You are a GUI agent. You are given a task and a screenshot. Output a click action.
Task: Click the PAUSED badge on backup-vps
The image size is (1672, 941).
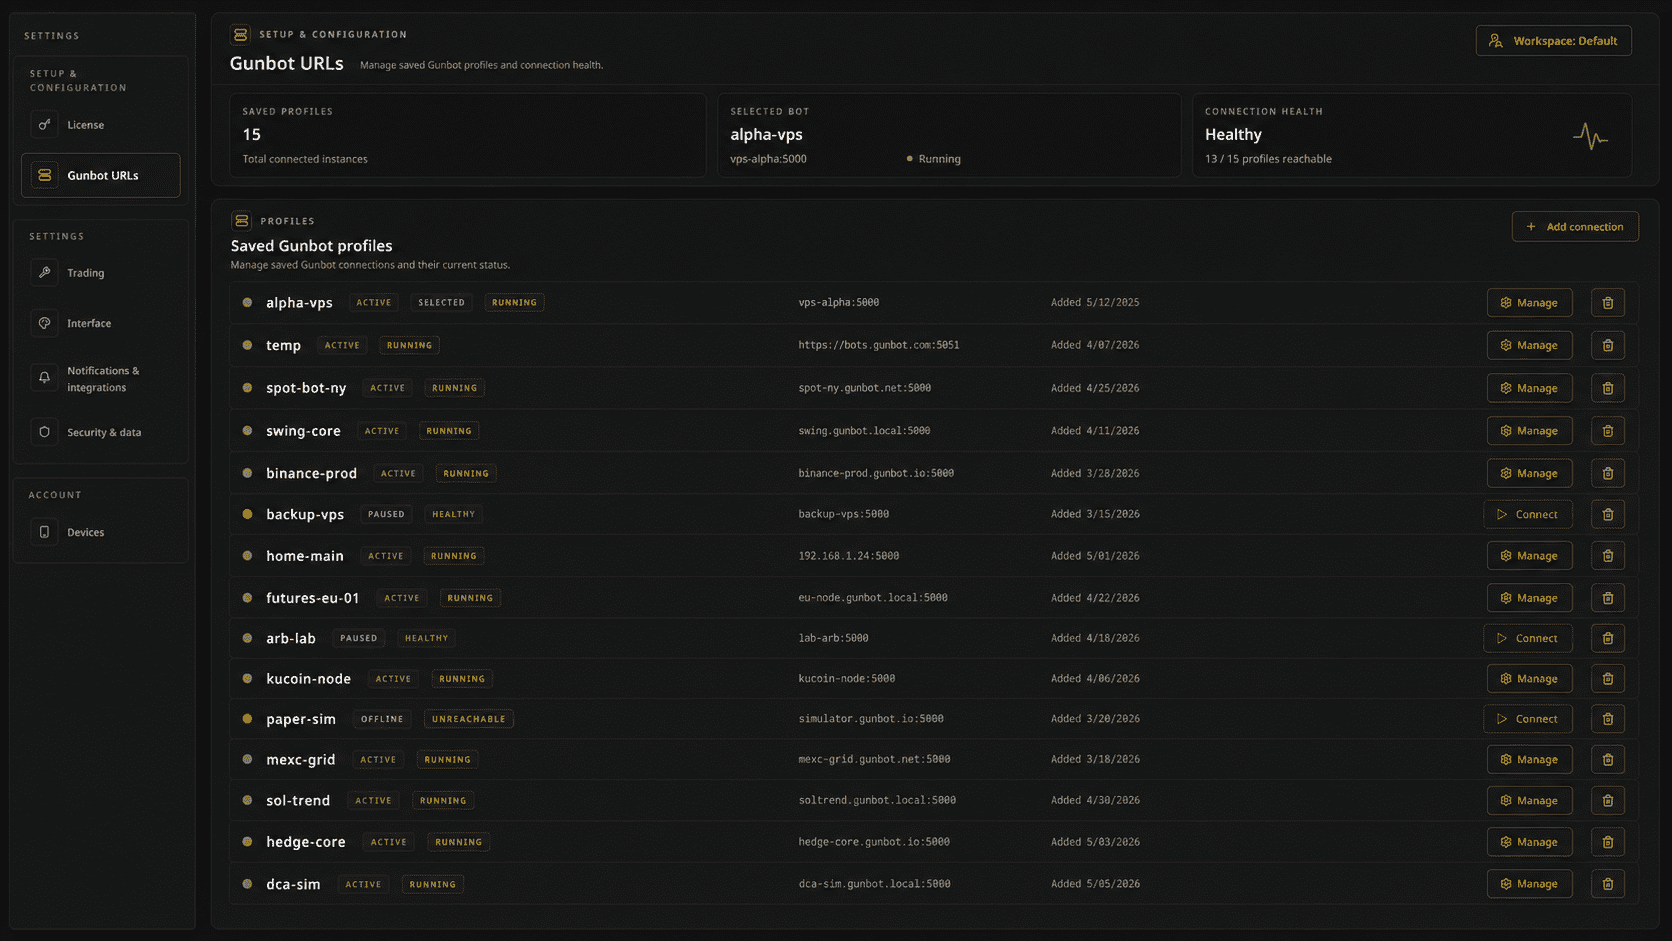tap(386, 514)
